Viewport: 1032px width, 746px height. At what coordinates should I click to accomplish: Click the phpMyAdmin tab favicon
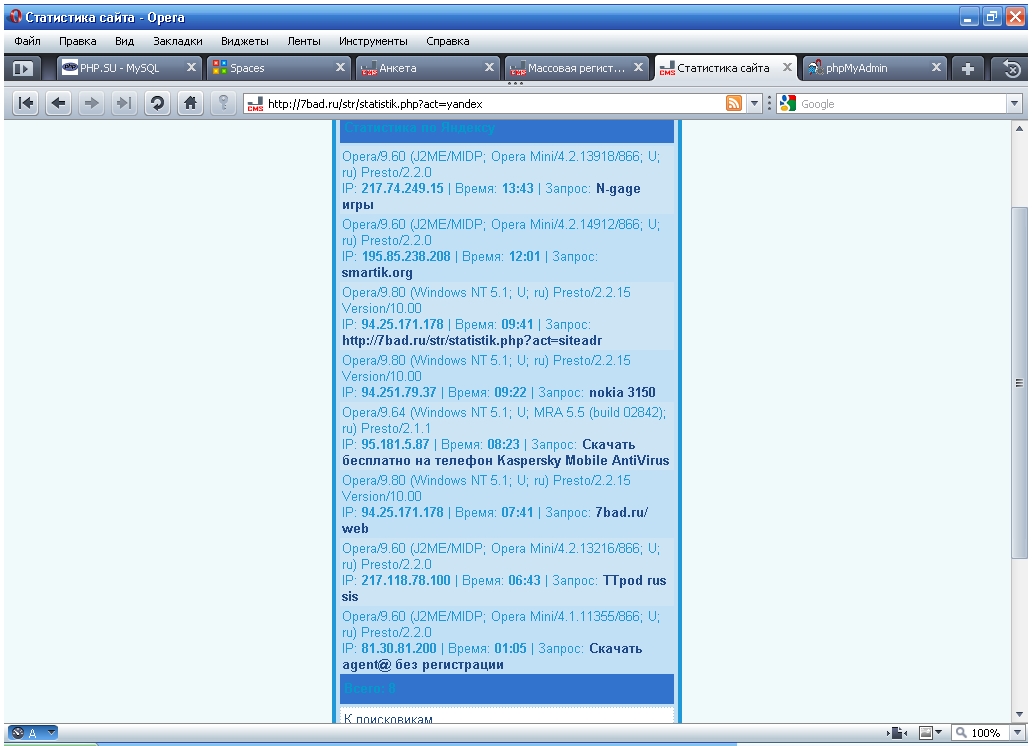click(x=815, y=67)
